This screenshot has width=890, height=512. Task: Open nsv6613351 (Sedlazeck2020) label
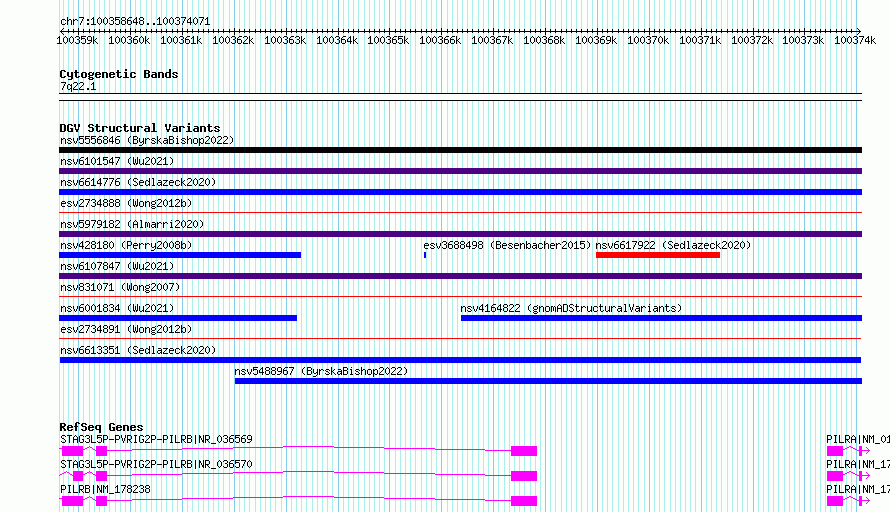138,350
